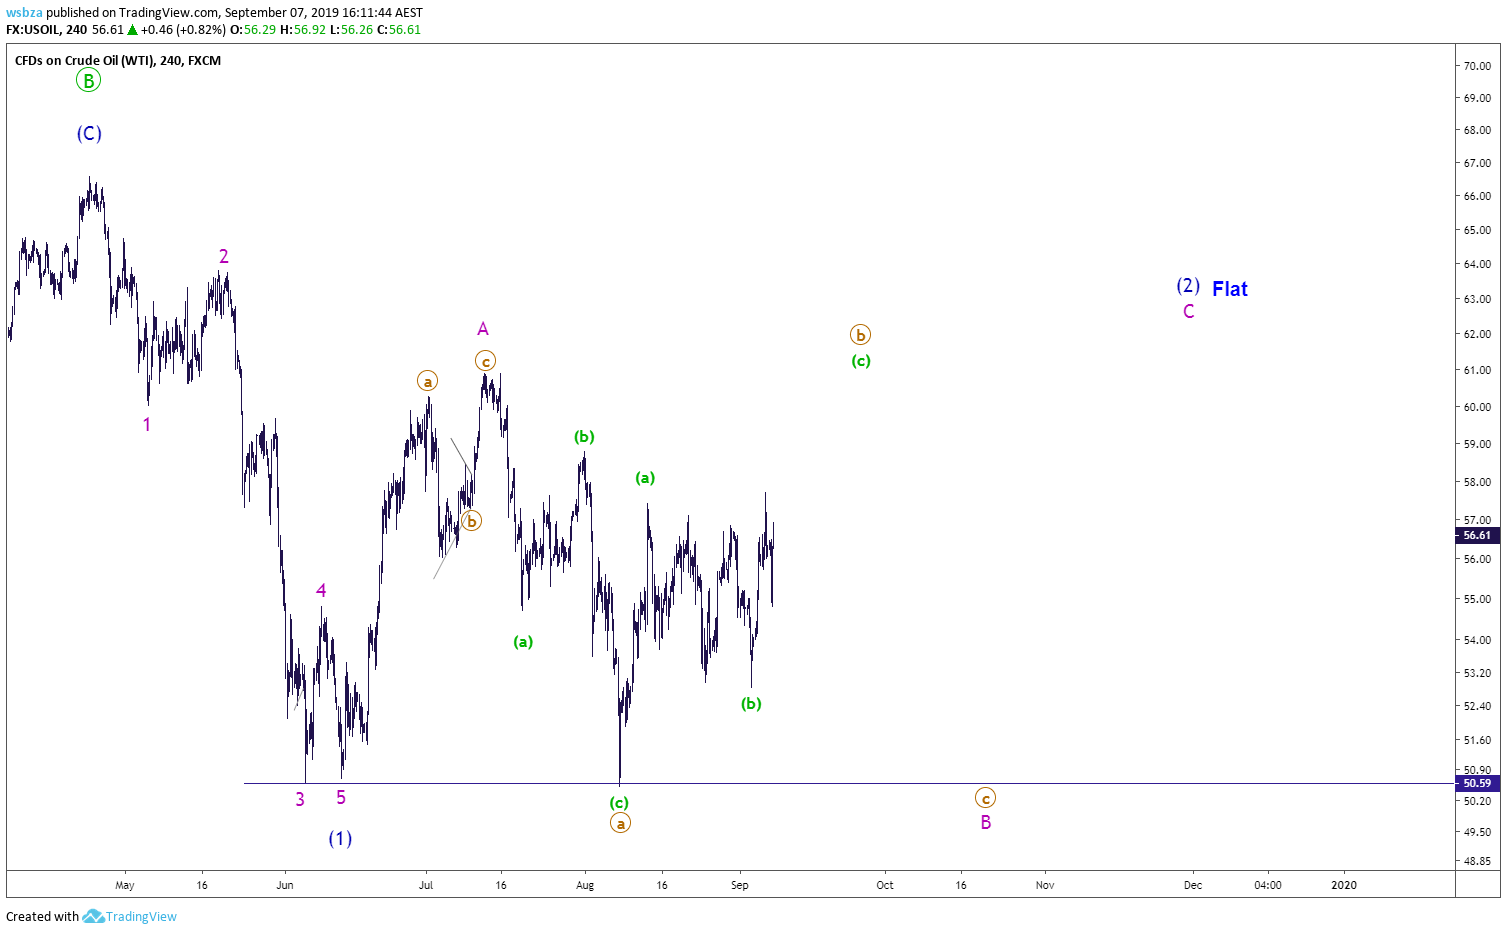The width and height of the screenshot is (1507, 934).
Task: Select the green (b) label near September low
Action: (751, 704)
